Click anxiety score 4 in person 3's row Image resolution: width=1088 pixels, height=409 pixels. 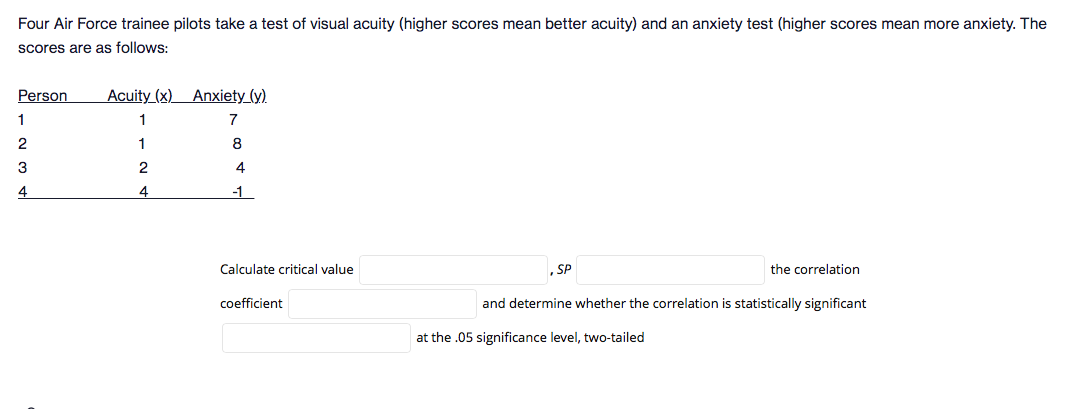tap(240, 167)
